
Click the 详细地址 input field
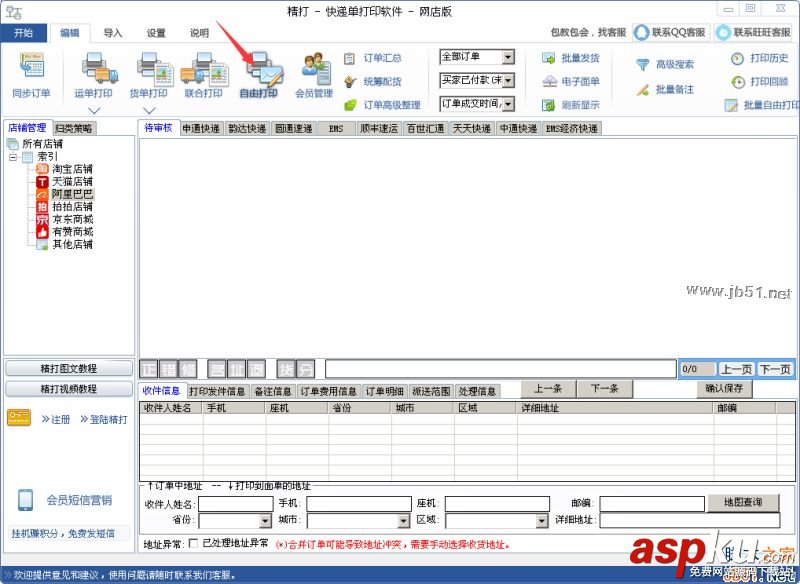[690, 520]
